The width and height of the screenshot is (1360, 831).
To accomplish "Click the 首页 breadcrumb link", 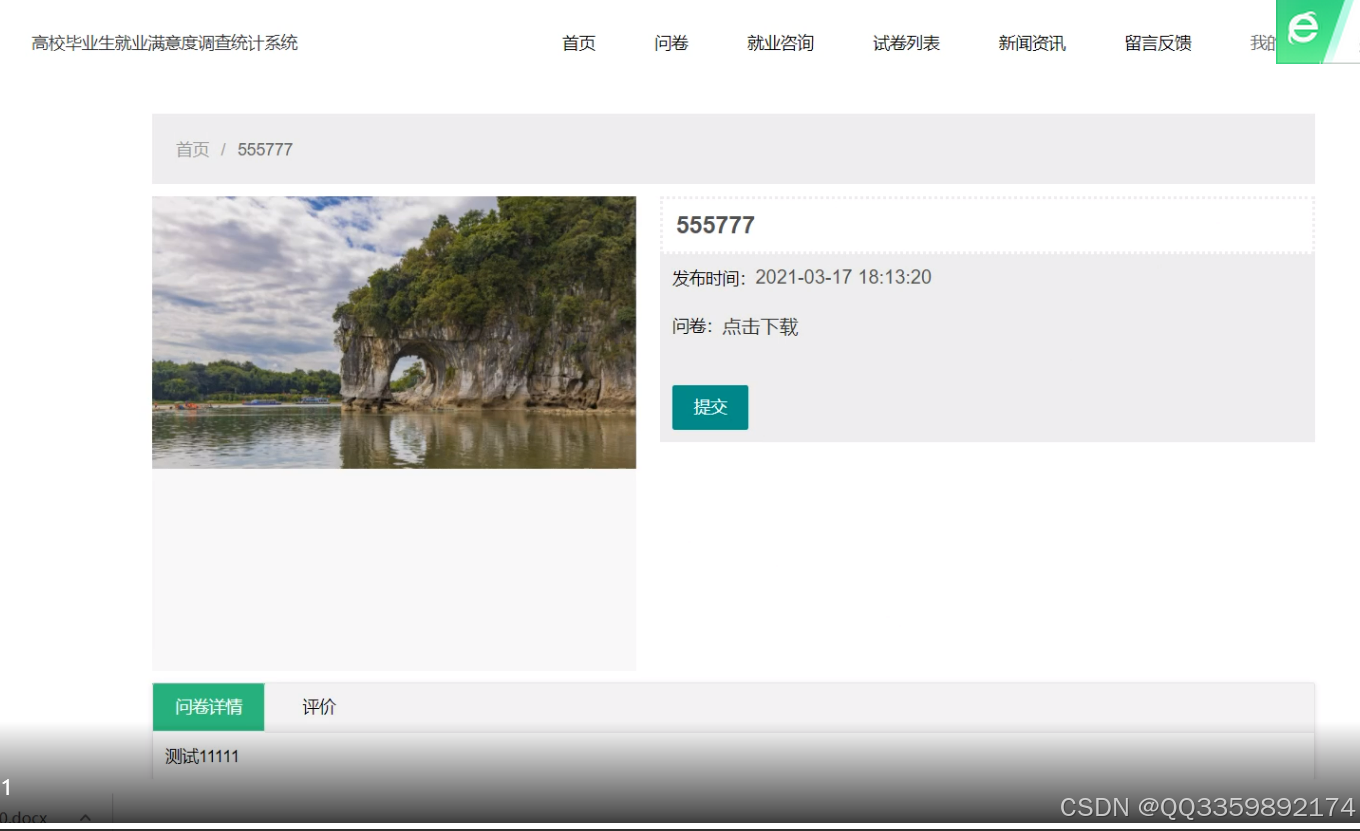I will (x=193, y=149).
